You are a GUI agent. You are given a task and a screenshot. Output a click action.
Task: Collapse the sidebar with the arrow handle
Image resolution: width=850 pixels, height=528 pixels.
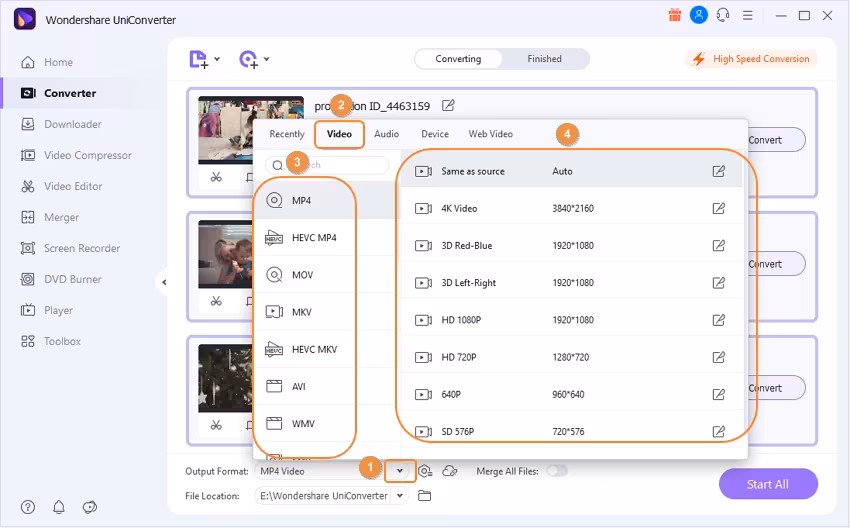[x=163, y=282]
